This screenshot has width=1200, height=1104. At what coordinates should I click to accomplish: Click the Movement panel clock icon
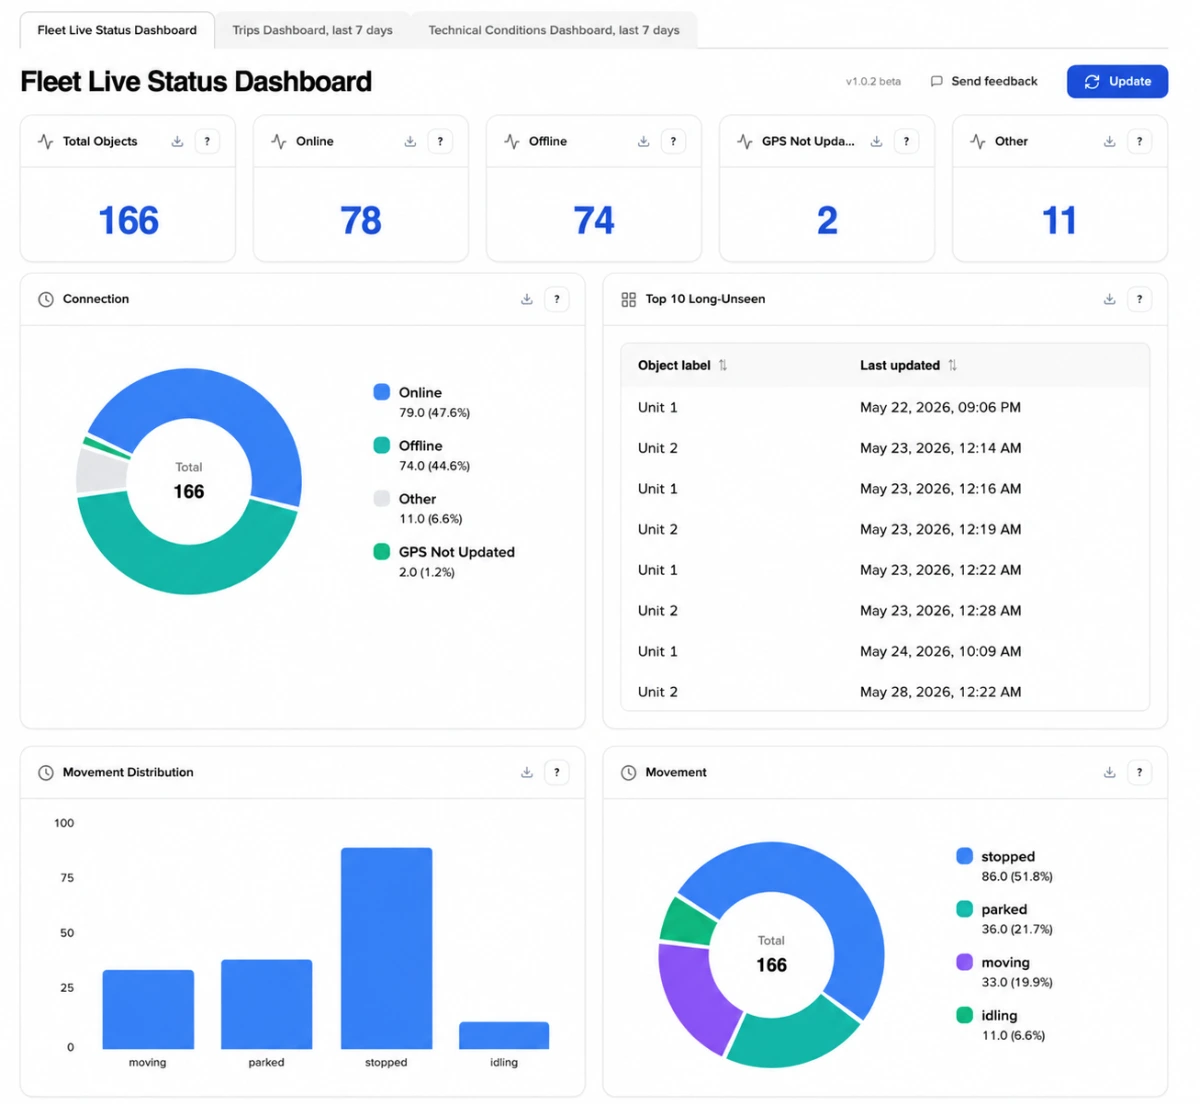tap(628, 772)
